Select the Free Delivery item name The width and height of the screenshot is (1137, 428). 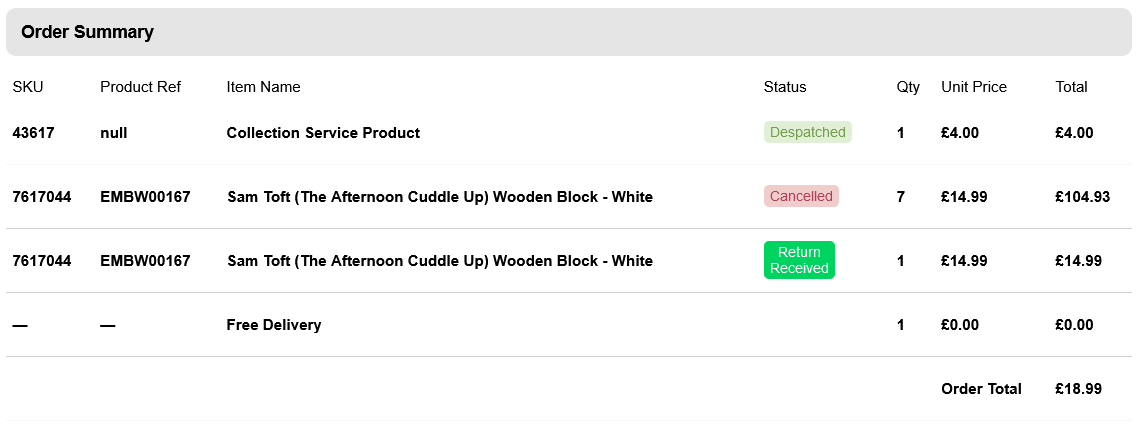tap(273, 325)
